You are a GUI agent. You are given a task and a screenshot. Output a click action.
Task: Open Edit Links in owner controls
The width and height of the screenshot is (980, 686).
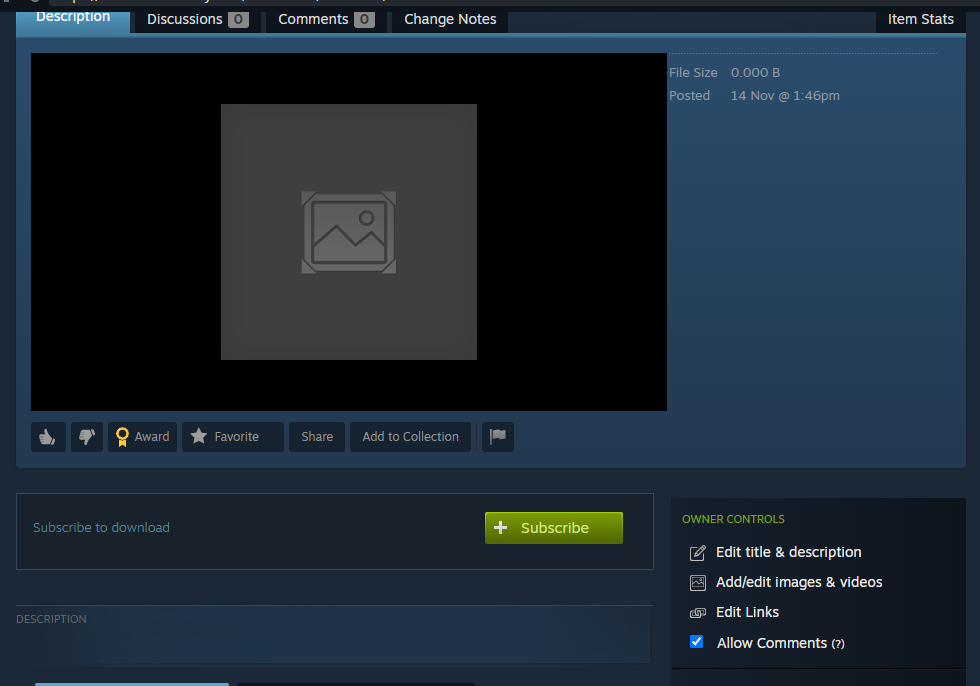tap(748, 612)
